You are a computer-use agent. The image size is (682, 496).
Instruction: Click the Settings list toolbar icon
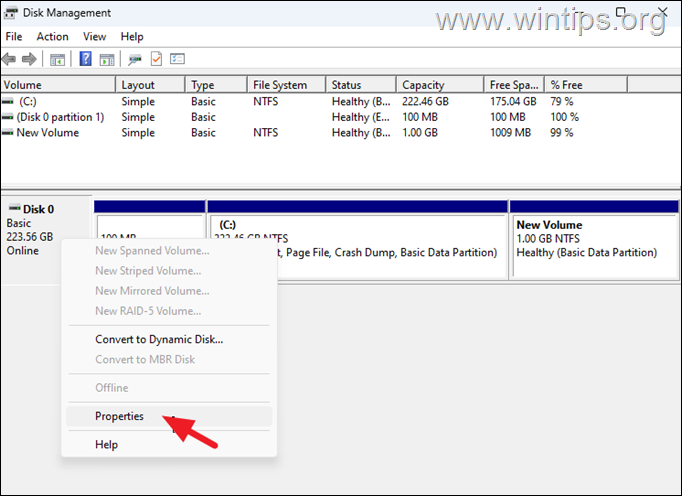click(178, 60)
